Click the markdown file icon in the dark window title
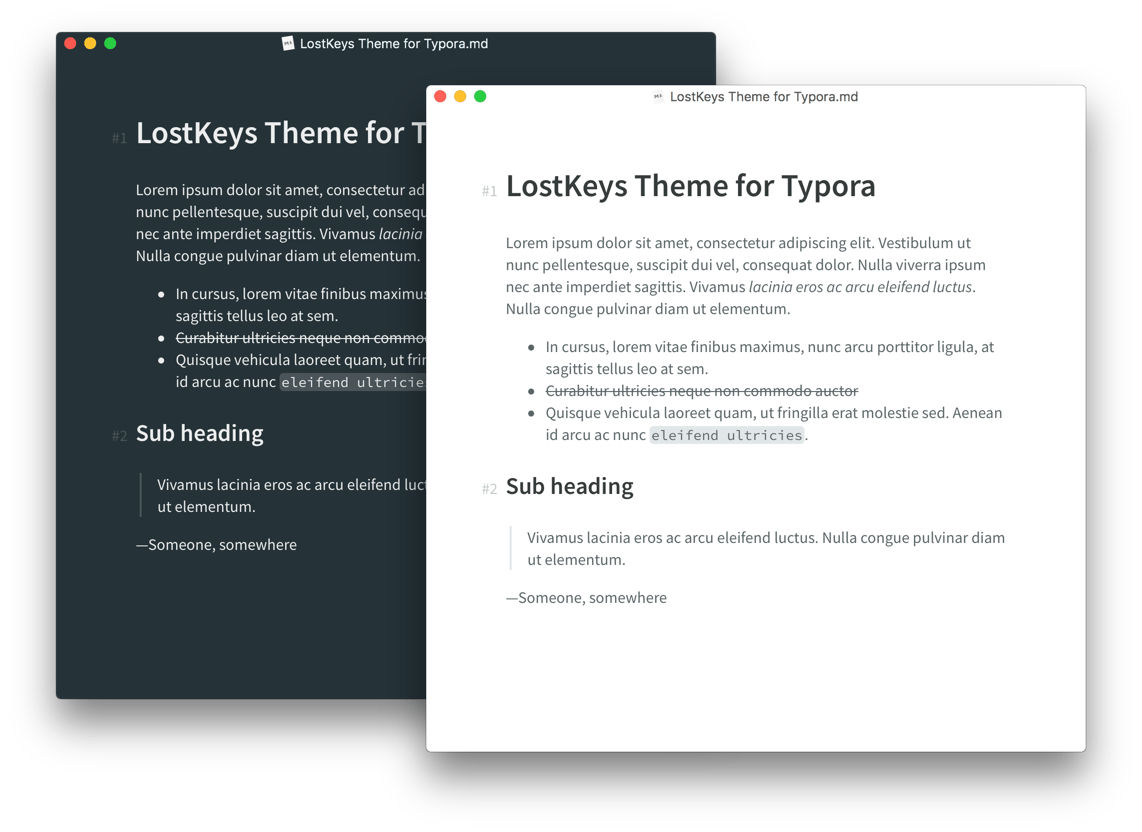Viewport: 1142px width, 832px height. tap(288, 44)
